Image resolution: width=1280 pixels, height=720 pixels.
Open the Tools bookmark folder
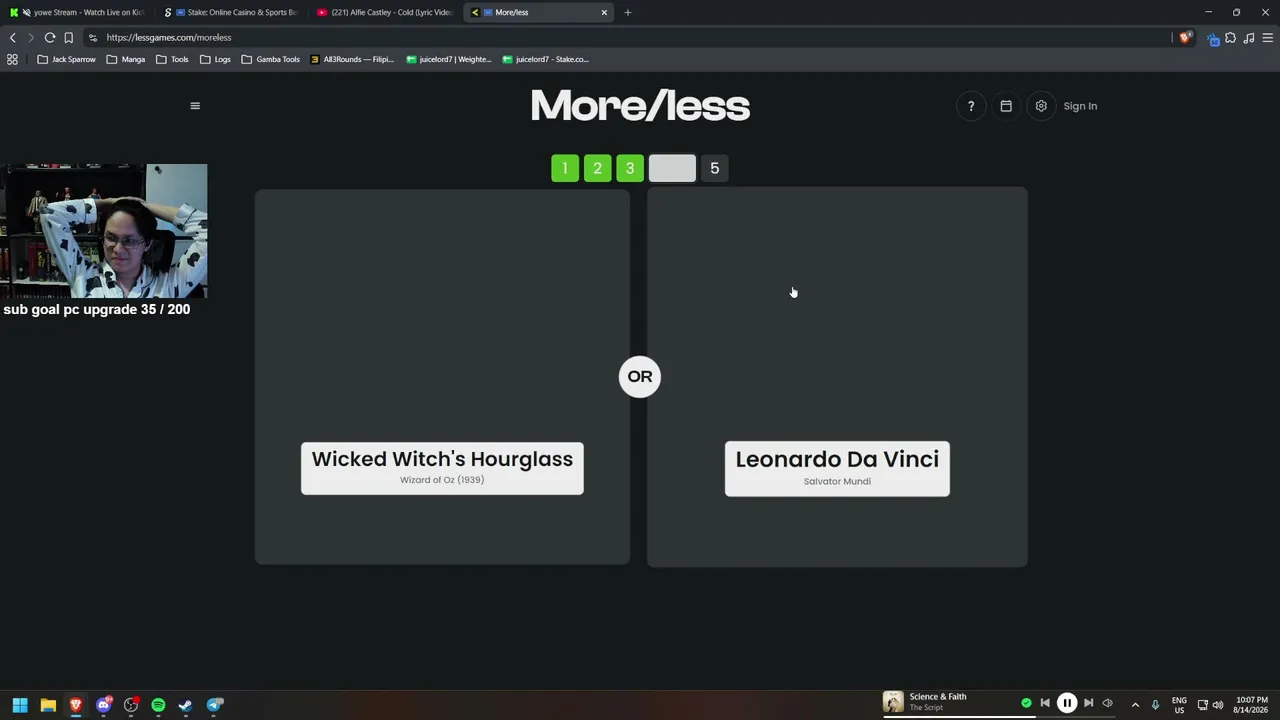coord(172,59)
